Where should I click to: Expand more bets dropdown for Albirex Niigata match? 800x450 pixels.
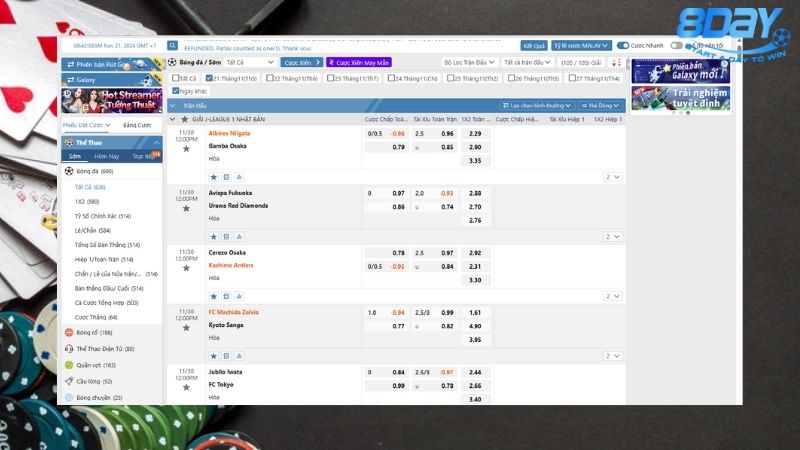[613, 177]
